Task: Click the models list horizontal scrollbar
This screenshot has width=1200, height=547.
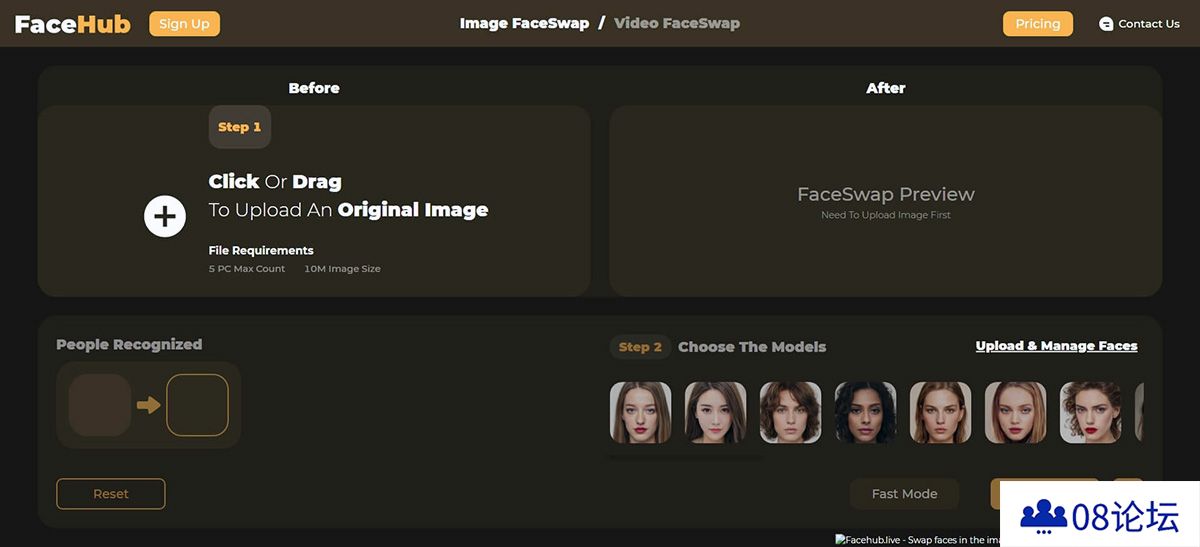Action: [x=685, y=457]
